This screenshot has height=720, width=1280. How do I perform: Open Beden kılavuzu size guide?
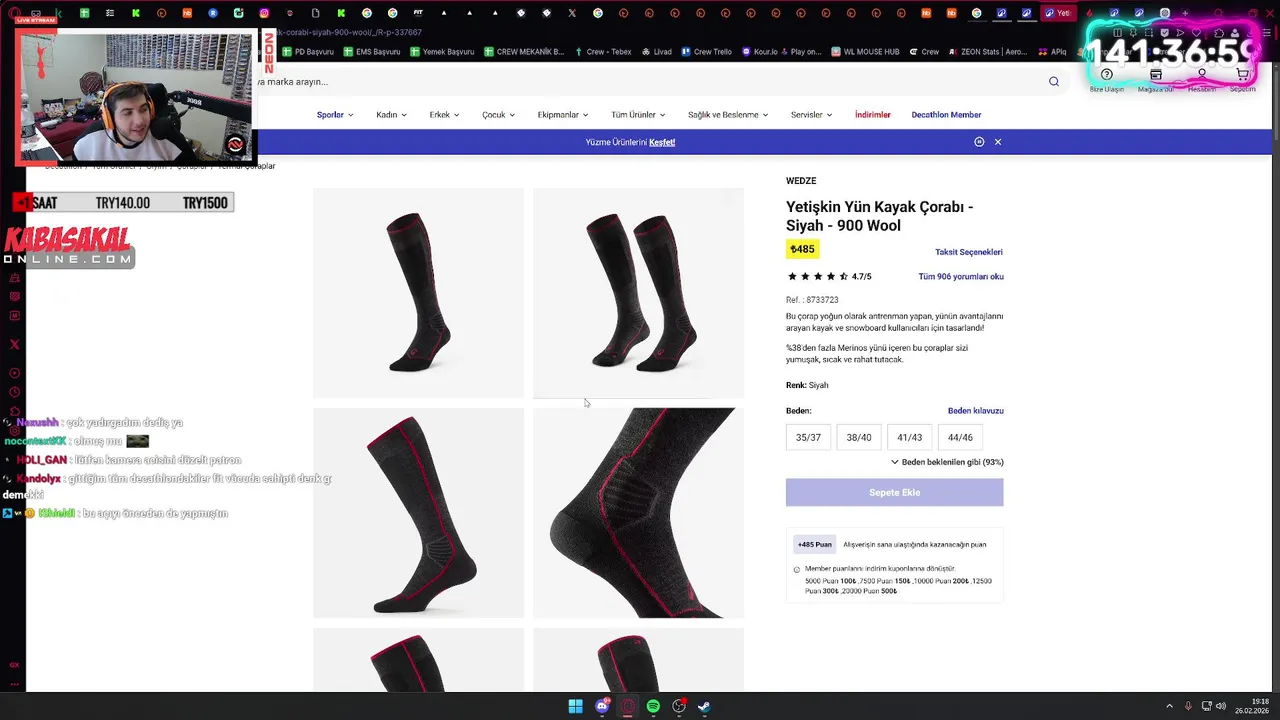coord(976,411)
